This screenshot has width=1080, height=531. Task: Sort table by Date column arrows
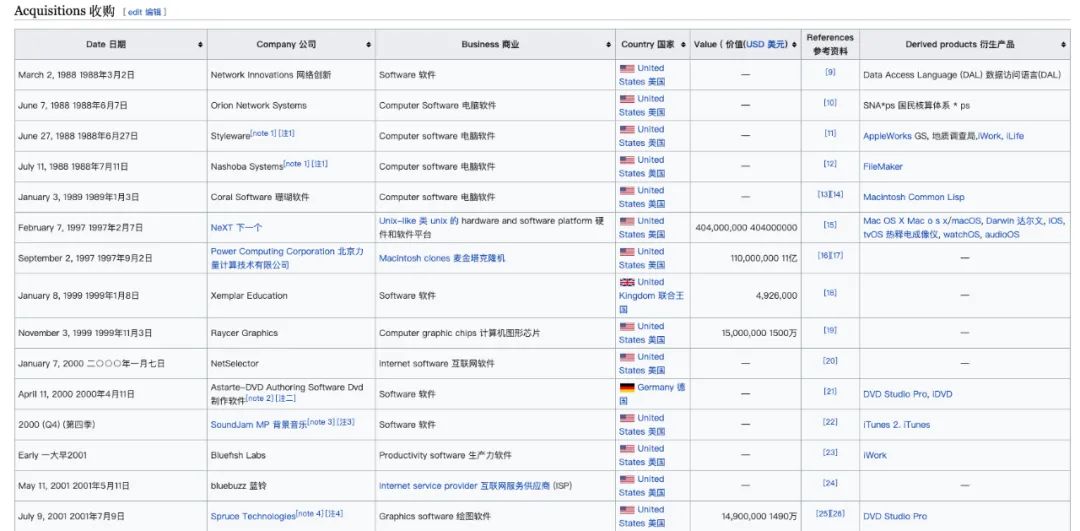point(200,44)
